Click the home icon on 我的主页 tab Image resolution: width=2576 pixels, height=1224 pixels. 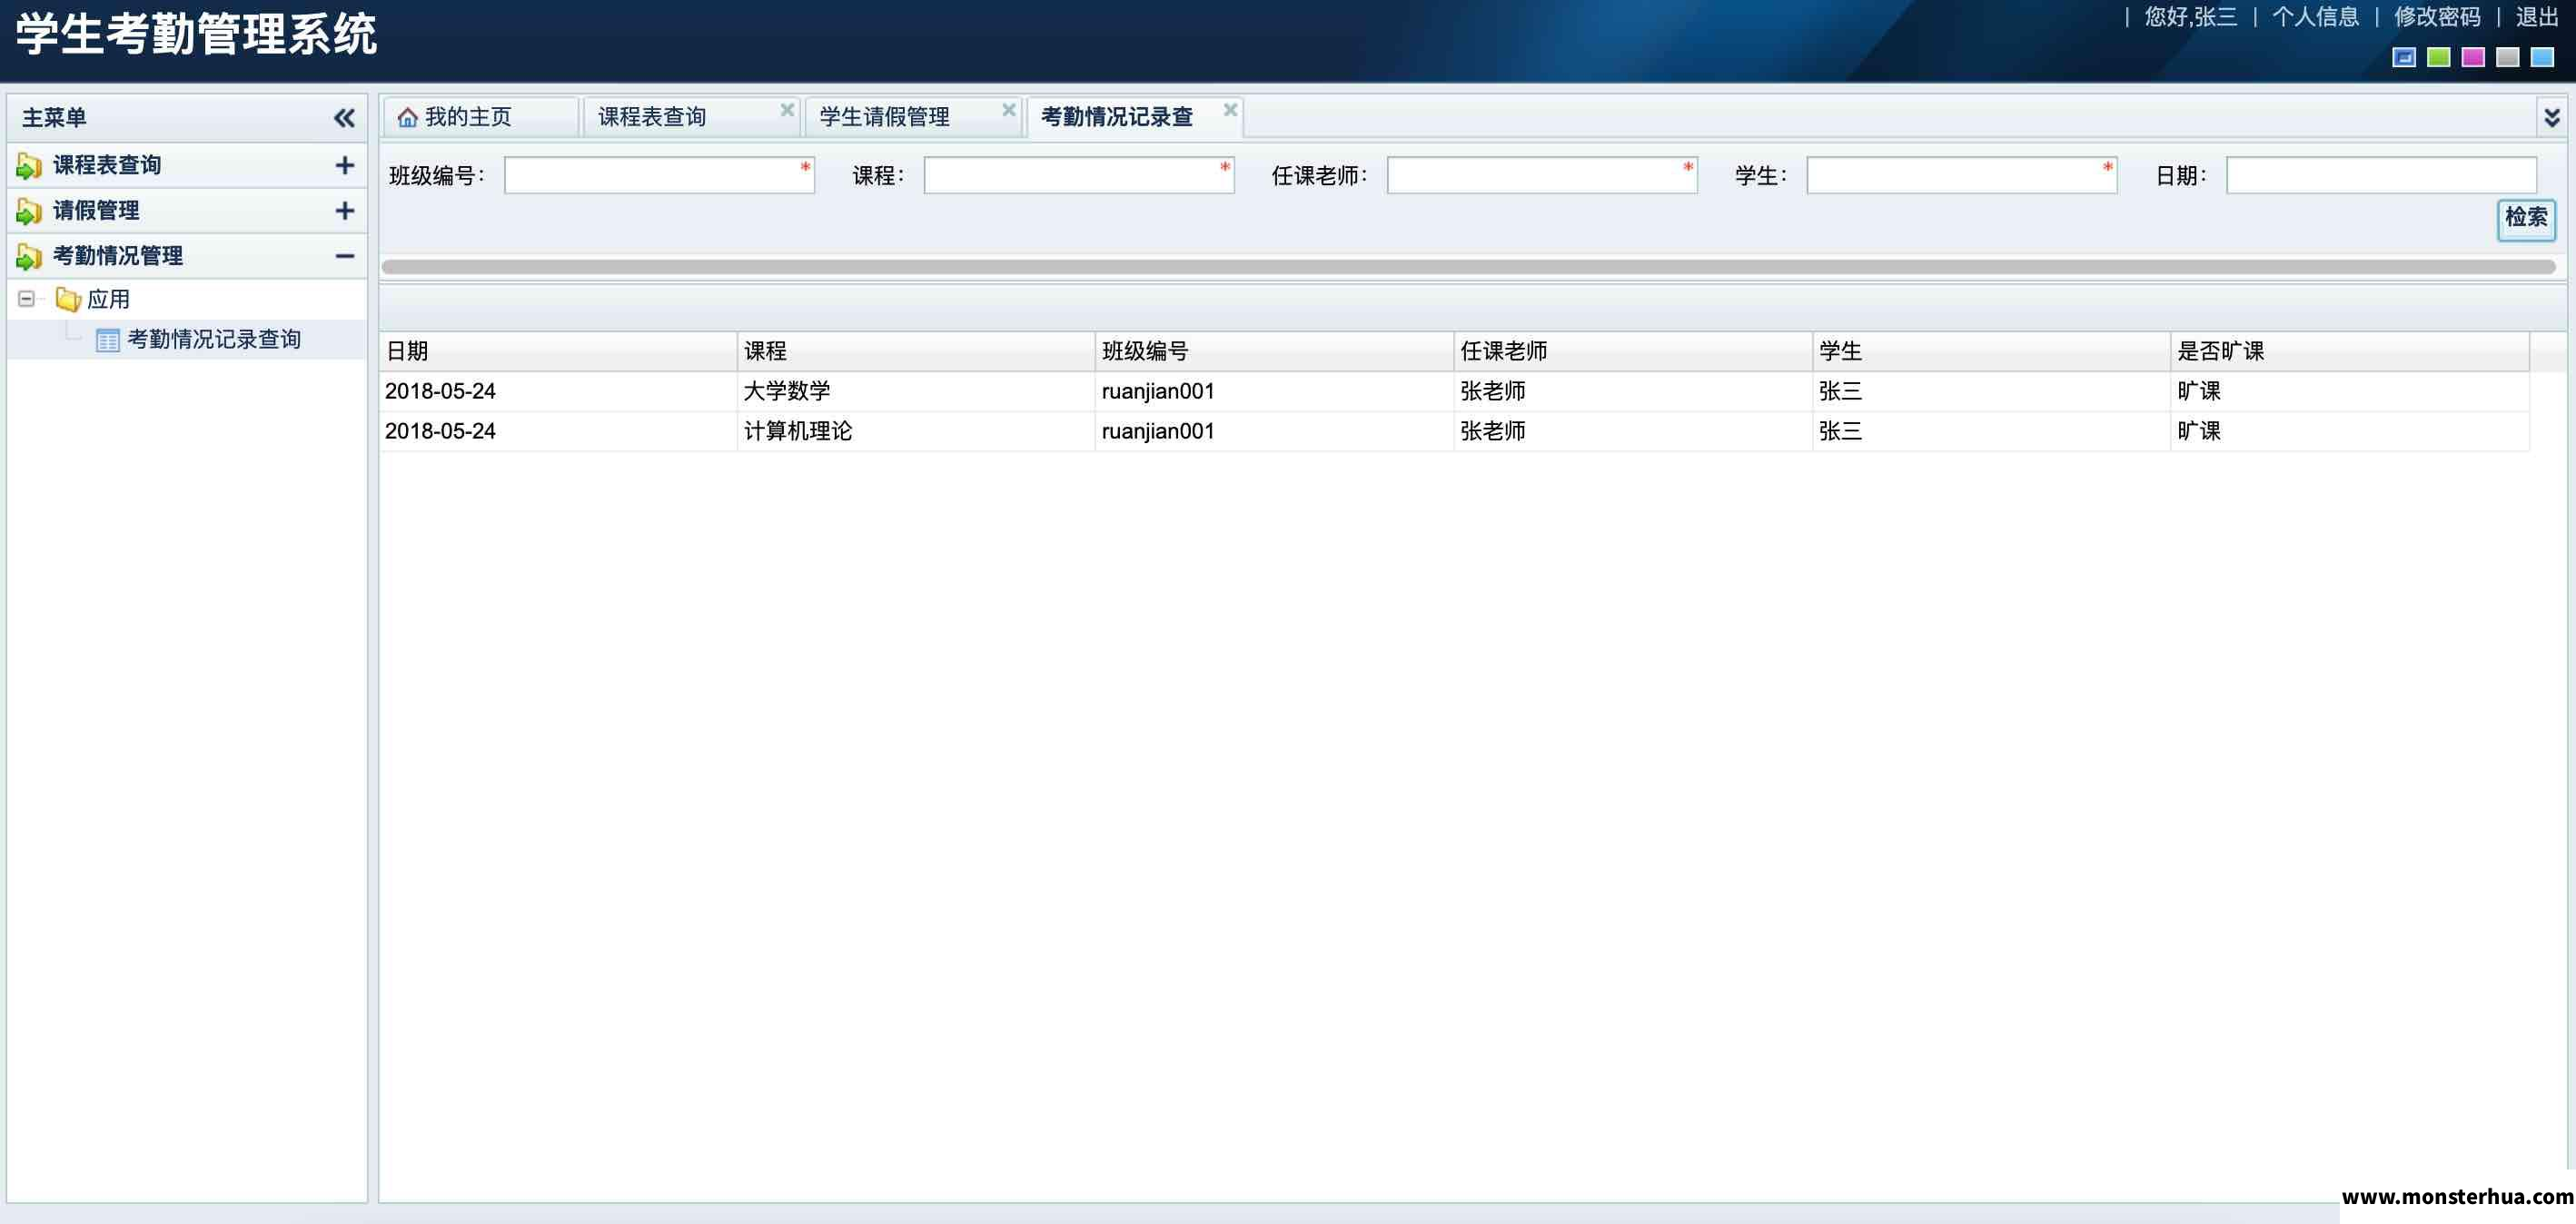[407, 118]
